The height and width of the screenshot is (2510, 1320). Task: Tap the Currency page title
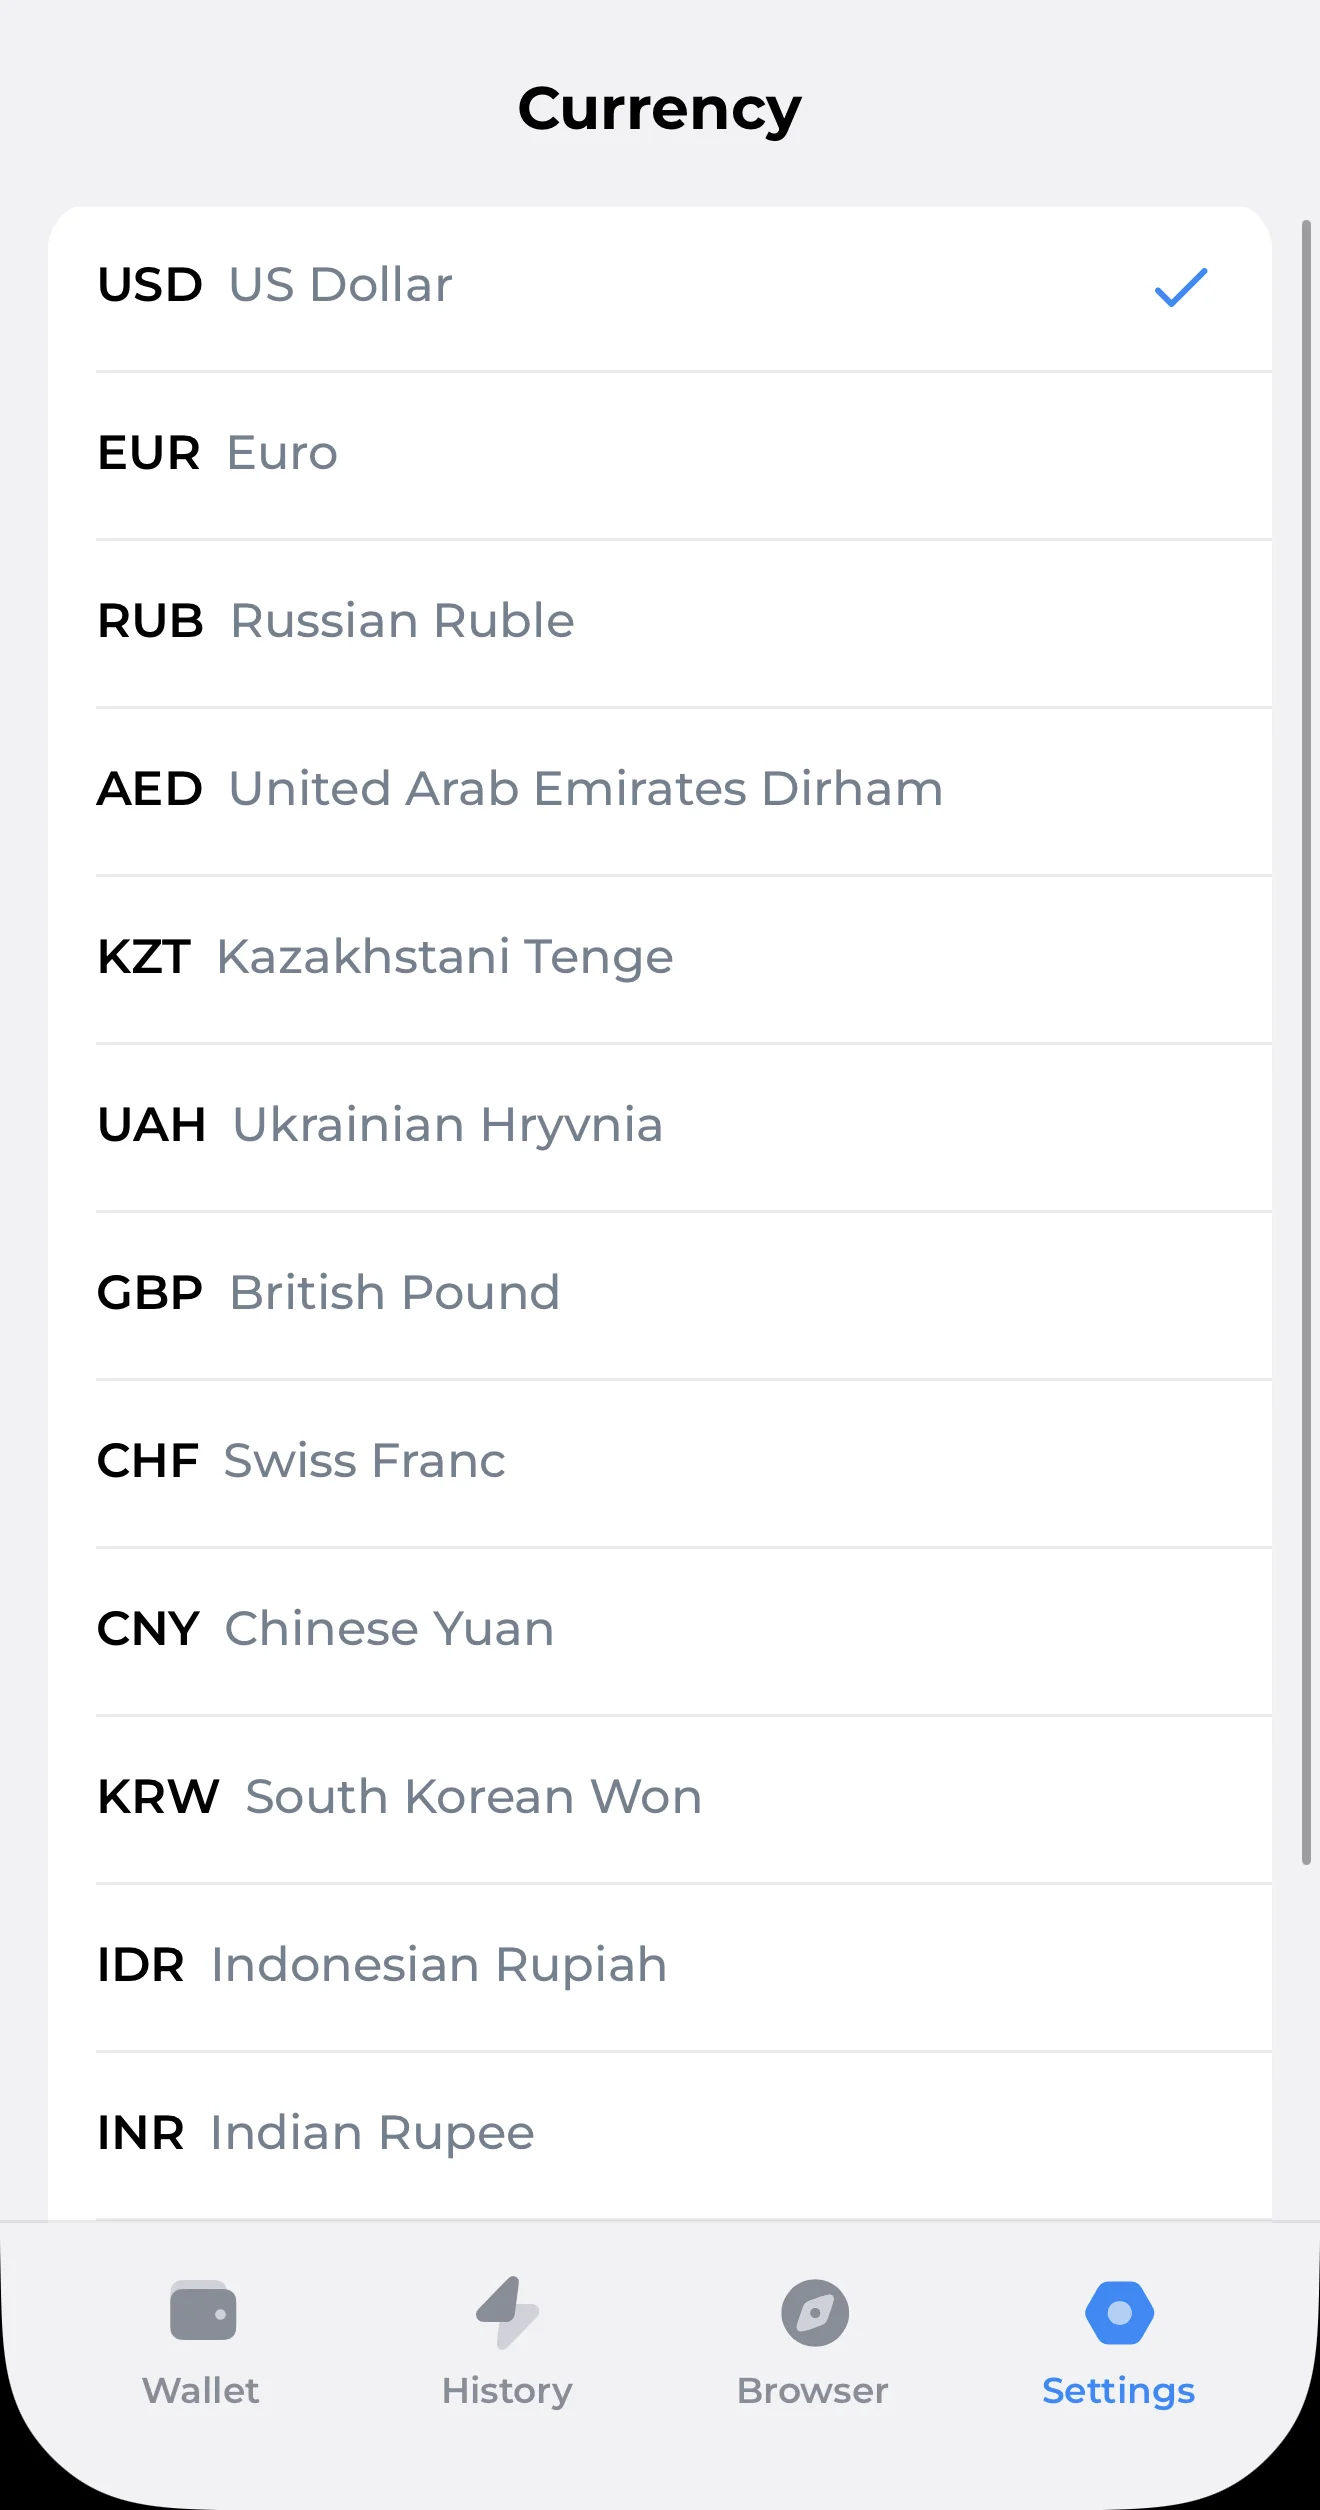point(660,109)
